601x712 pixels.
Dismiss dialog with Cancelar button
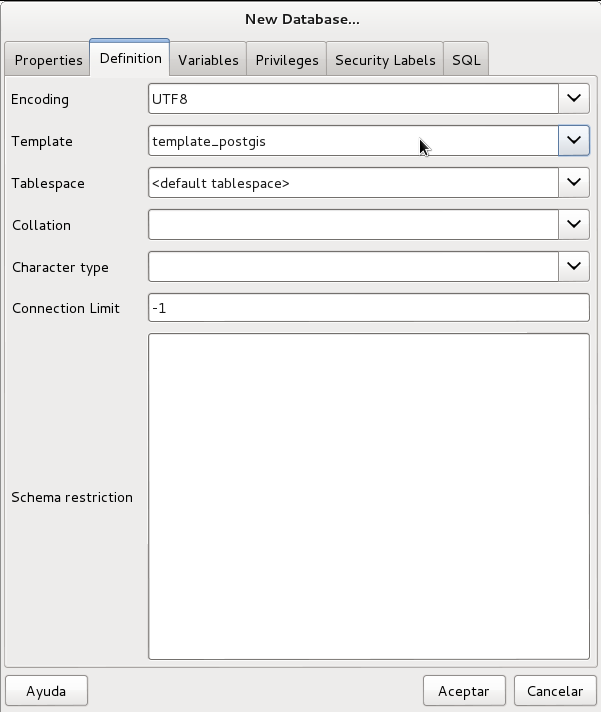click(555, 691)
